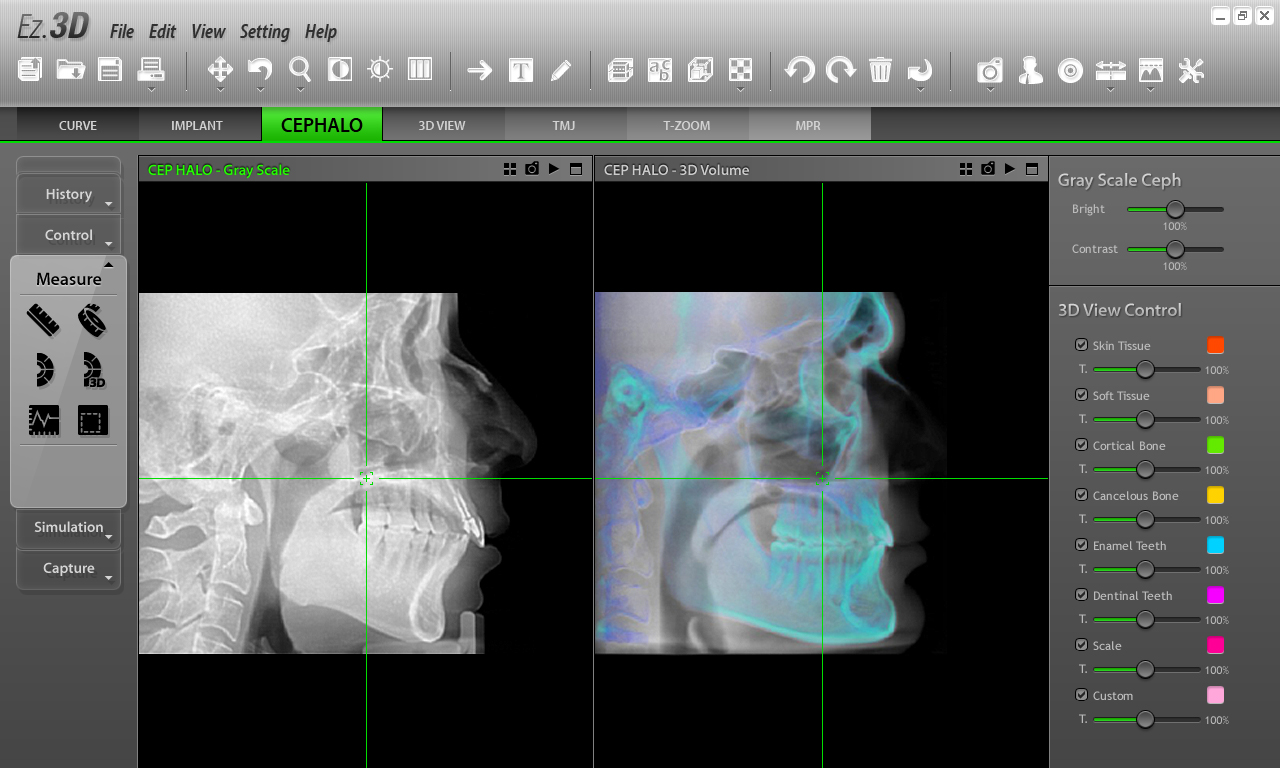Select the text T annotation tool
The height and width of the screenshot is (768, 1280).
[x=520, y=70]
